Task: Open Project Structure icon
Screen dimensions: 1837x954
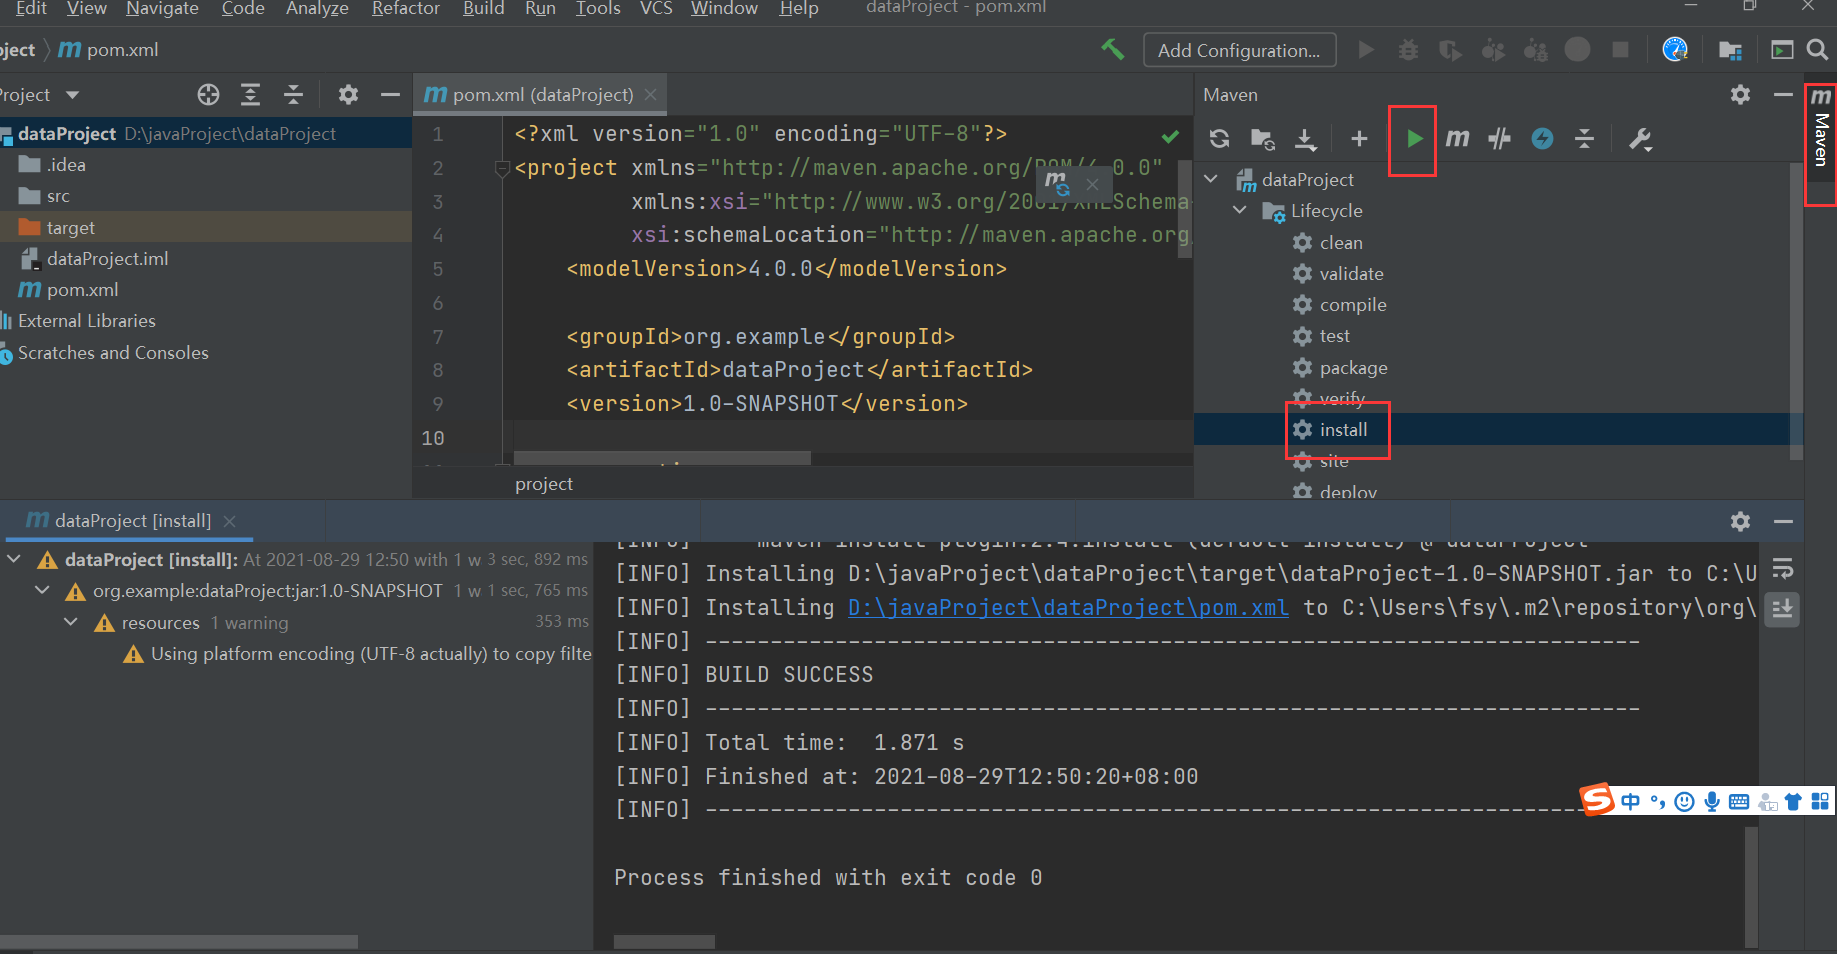Action: click(x=1730, y=50)
